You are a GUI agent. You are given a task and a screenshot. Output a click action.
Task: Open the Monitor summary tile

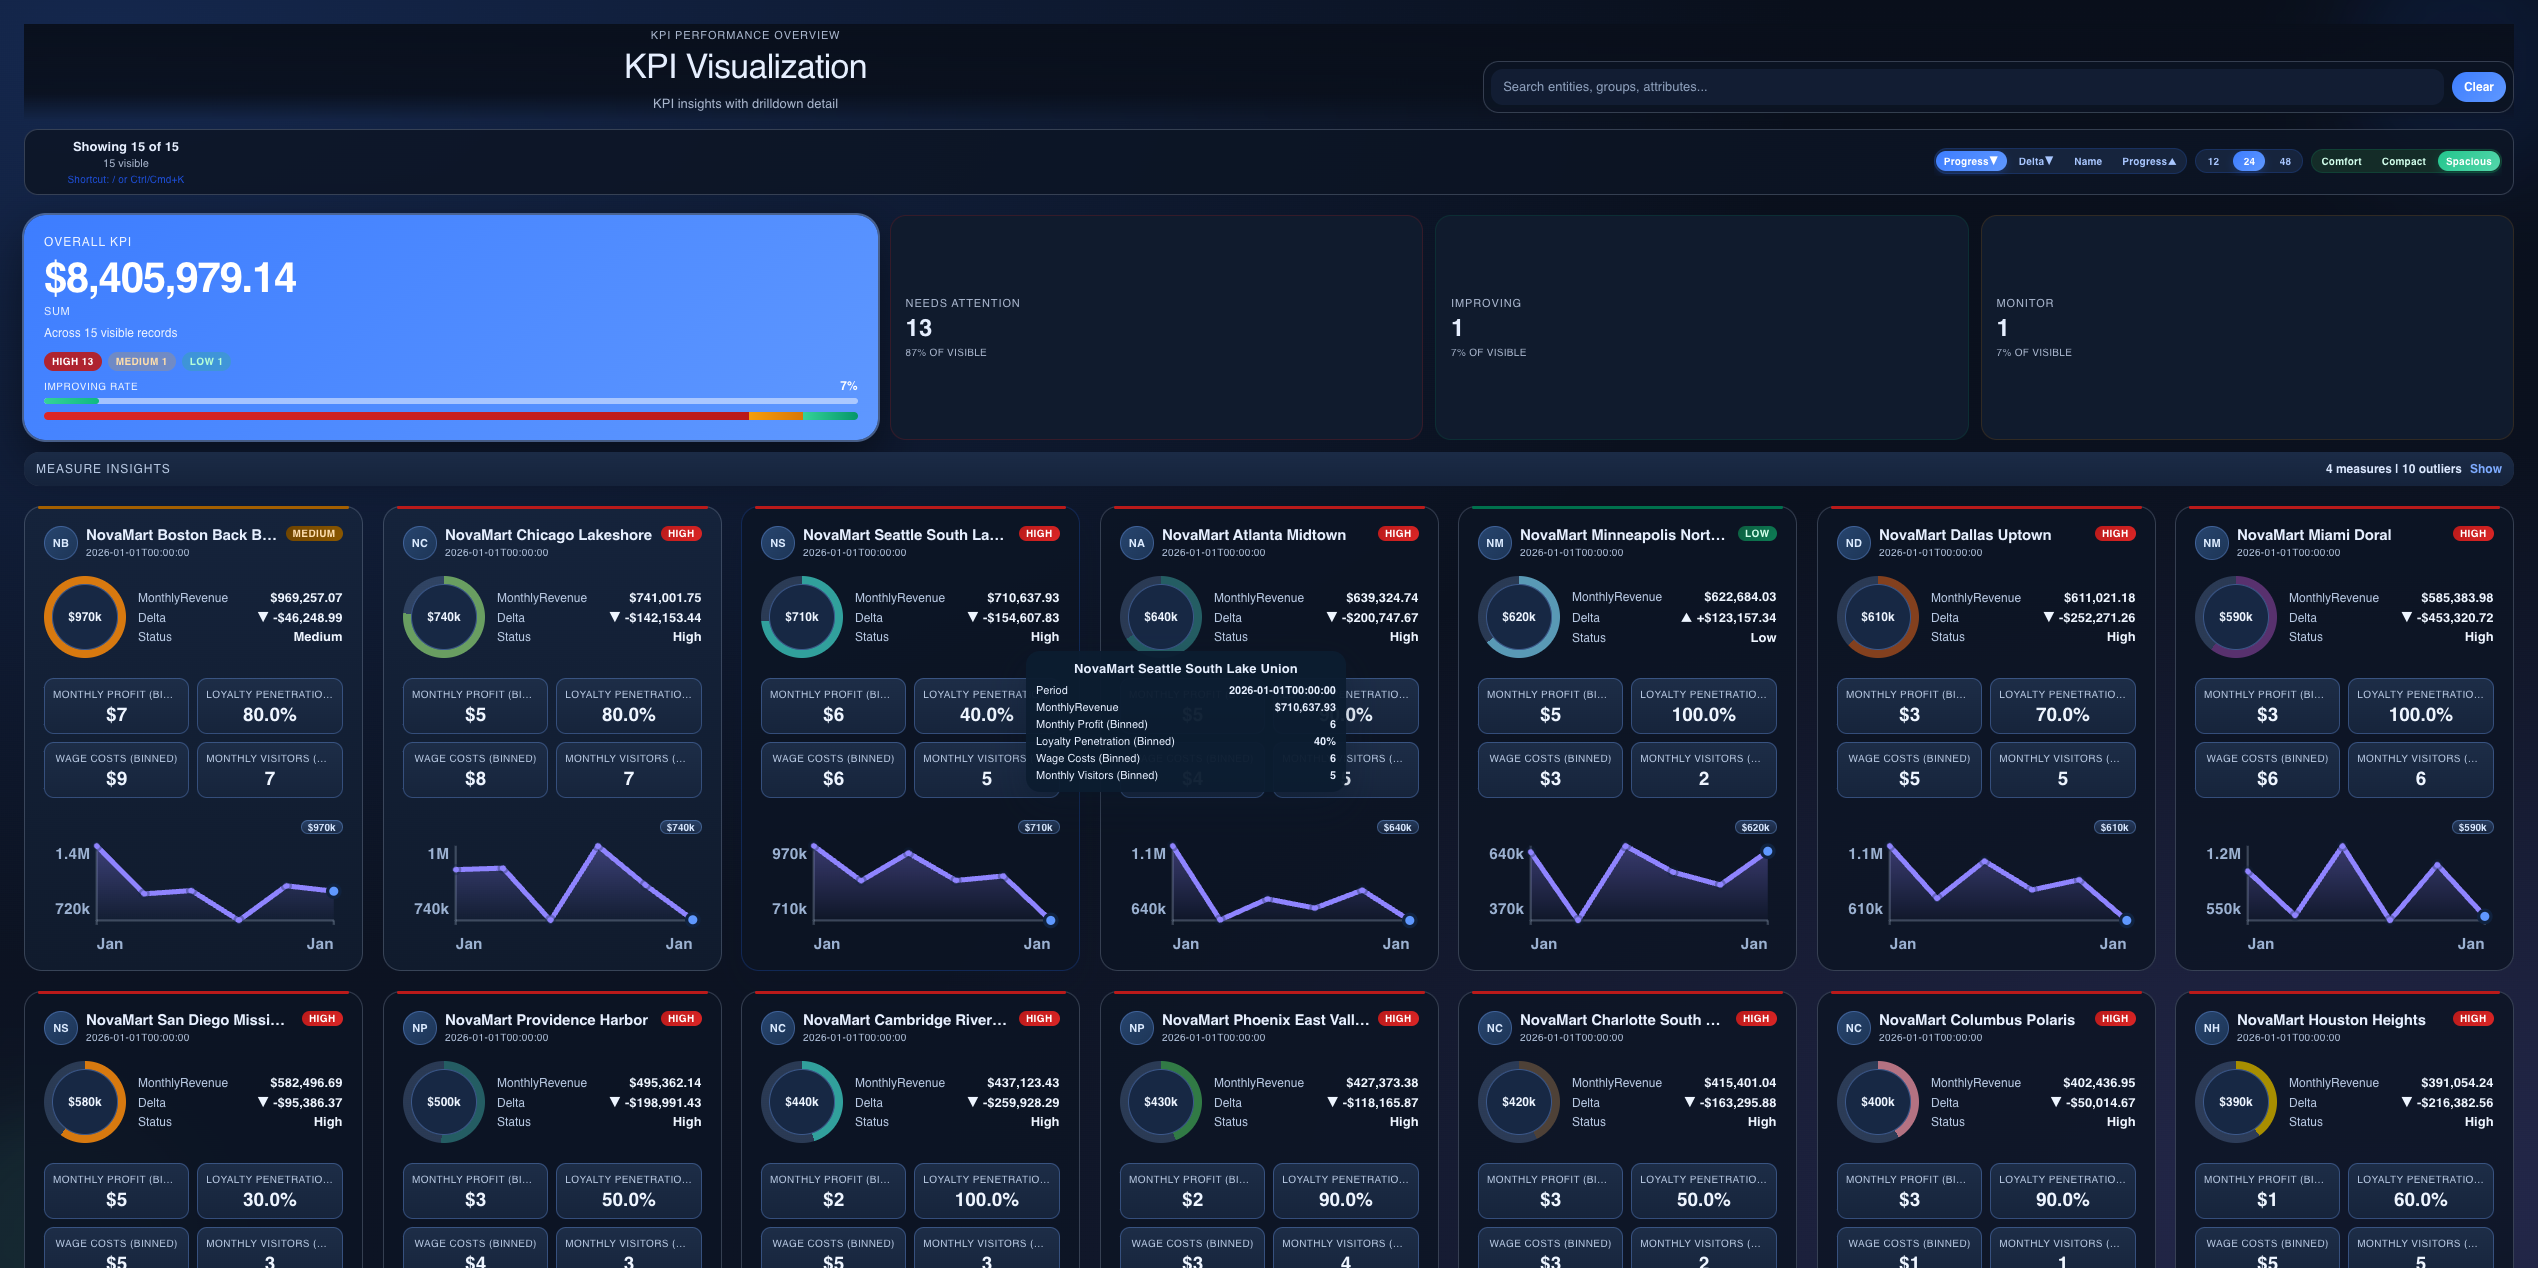2246,328
